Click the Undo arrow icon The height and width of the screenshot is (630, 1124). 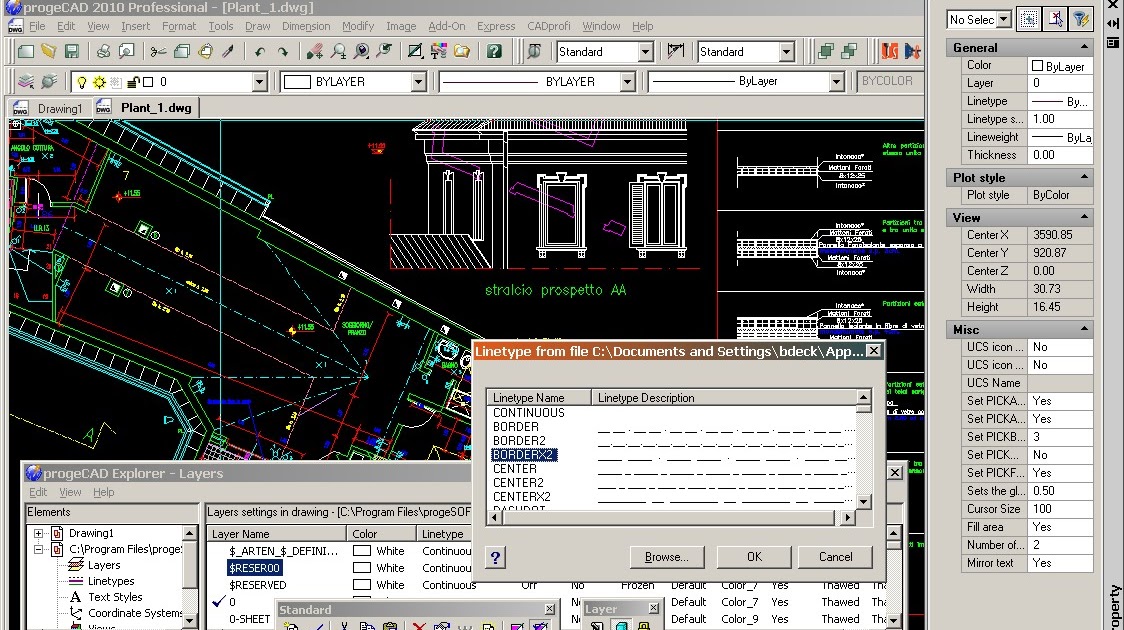pos(260,52)
